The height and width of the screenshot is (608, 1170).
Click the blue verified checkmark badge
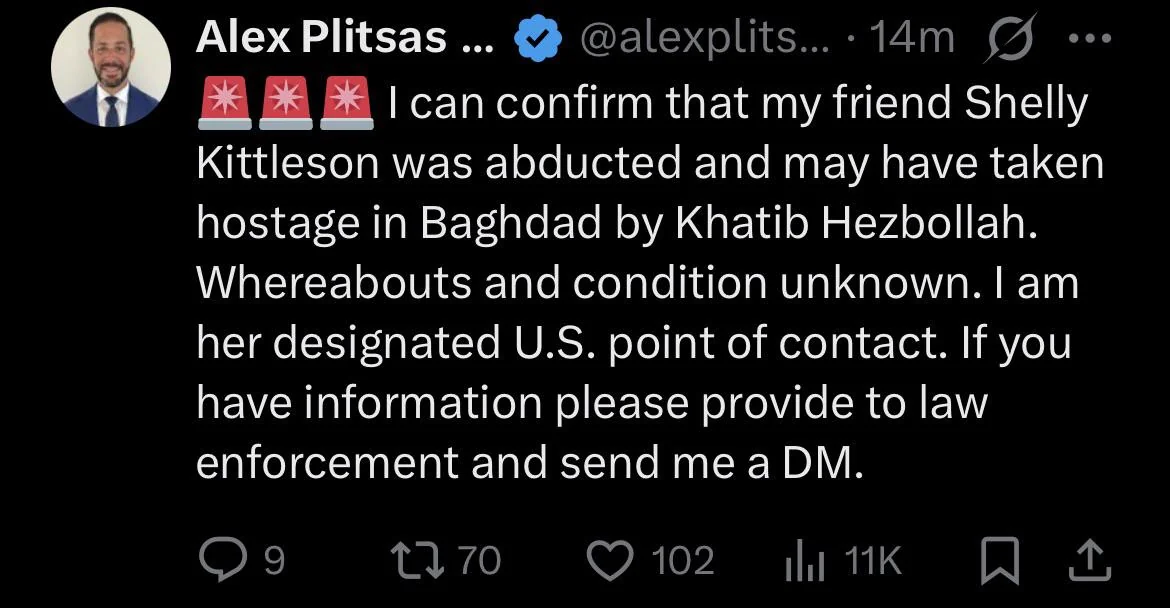coord(533,40)
